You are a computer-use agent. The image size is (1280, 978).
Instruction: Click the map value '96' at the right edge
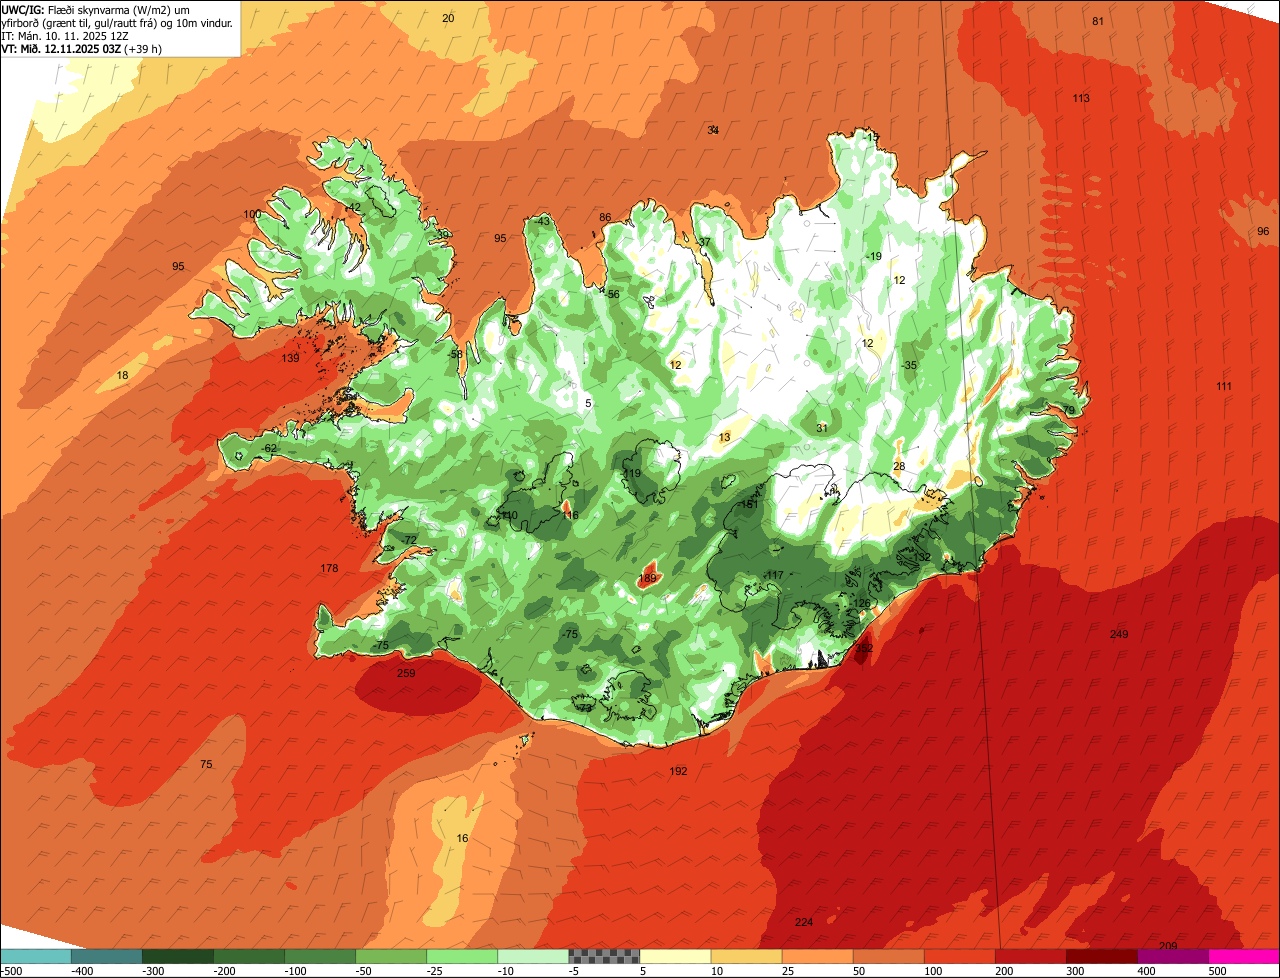[1263, 231]
